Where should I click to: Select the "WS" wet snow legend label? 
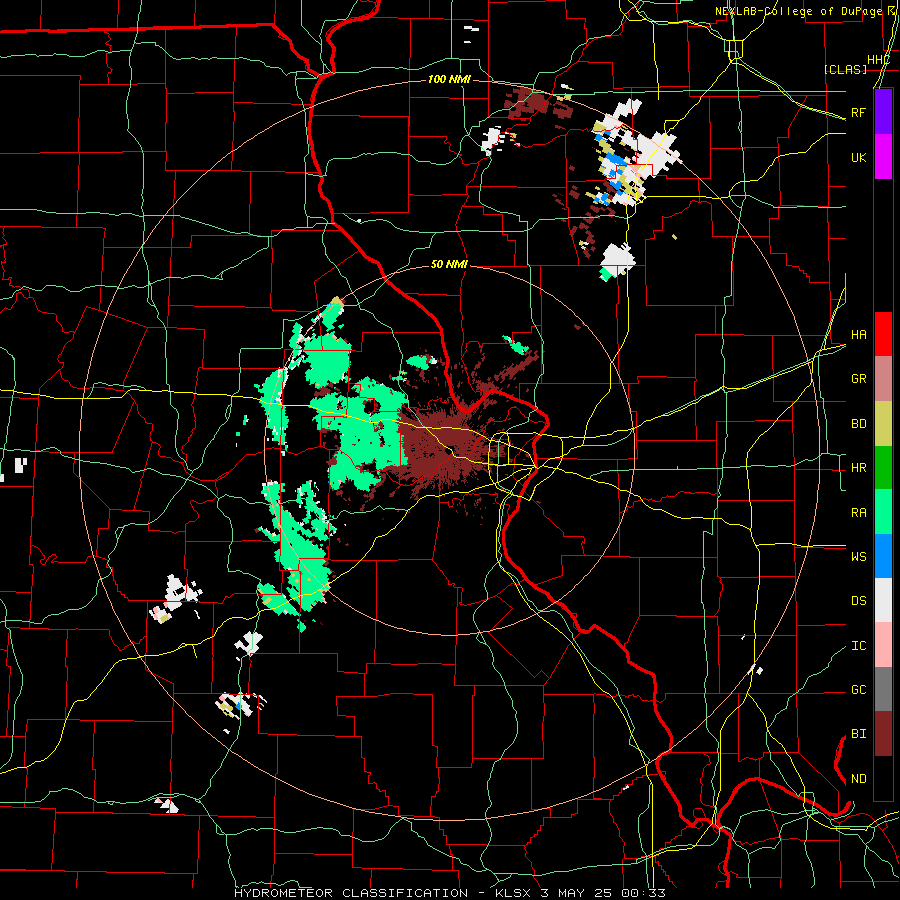[x=858, y=556]
